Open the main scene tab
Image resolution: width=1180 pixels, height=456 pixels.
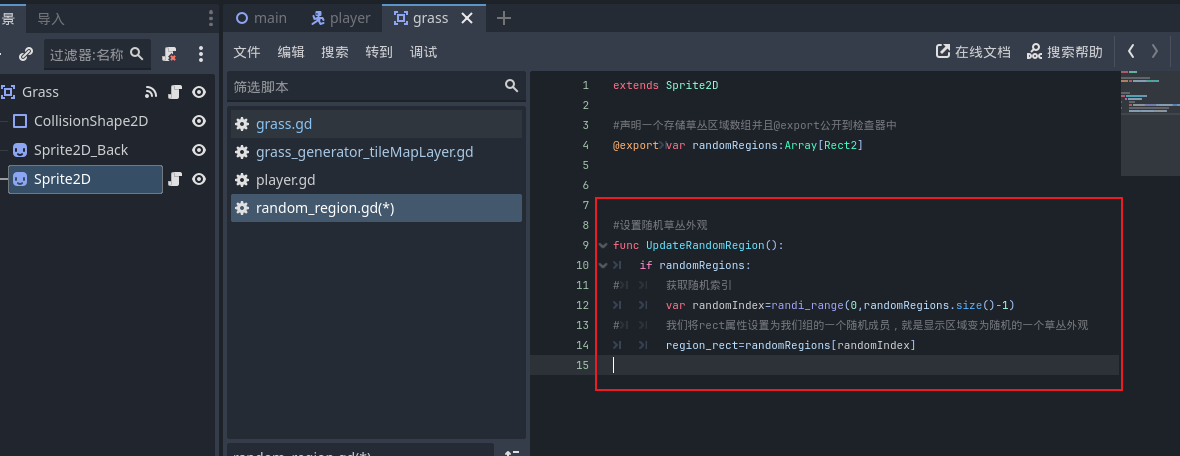(x=261, y=18)
